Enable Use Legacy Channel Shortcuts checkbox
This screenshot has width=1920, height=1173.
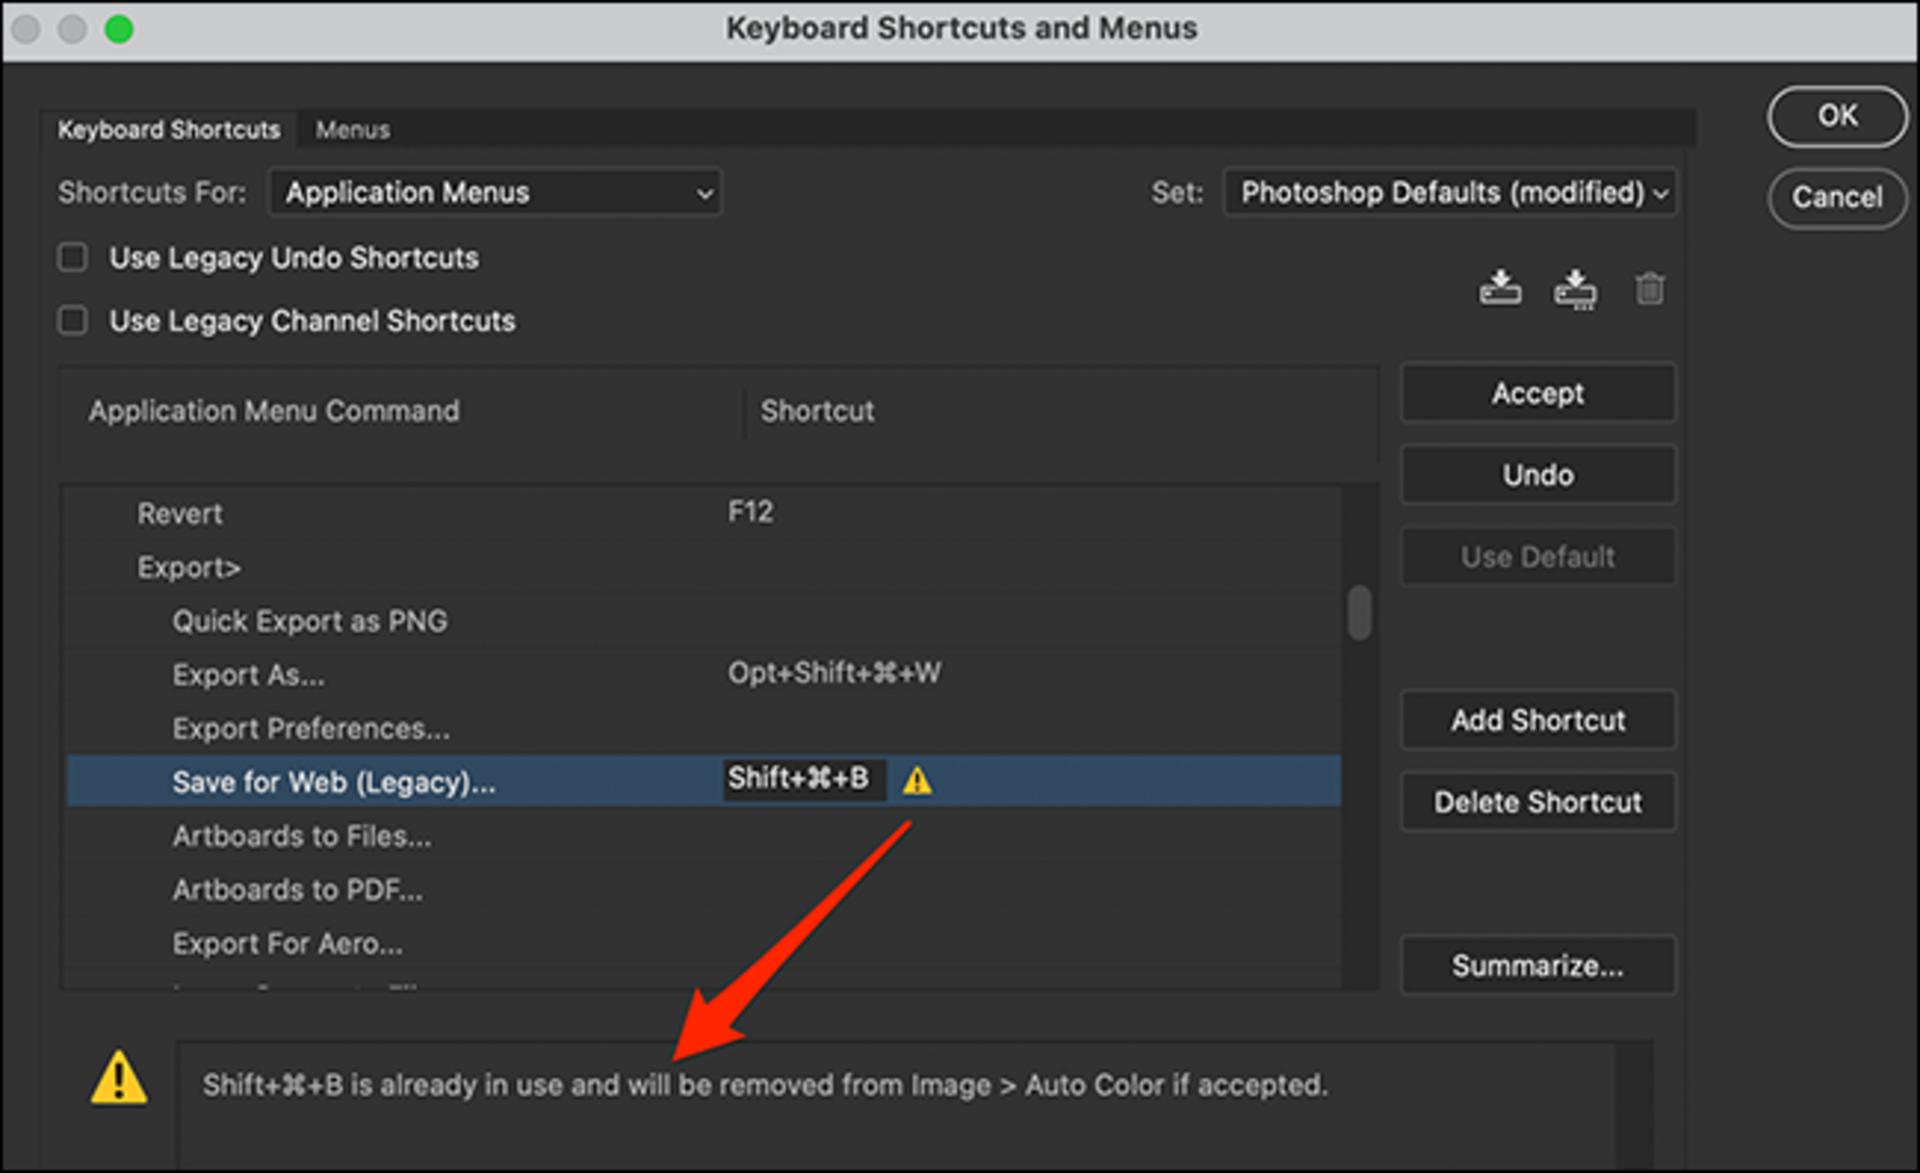tap(73, 321)
